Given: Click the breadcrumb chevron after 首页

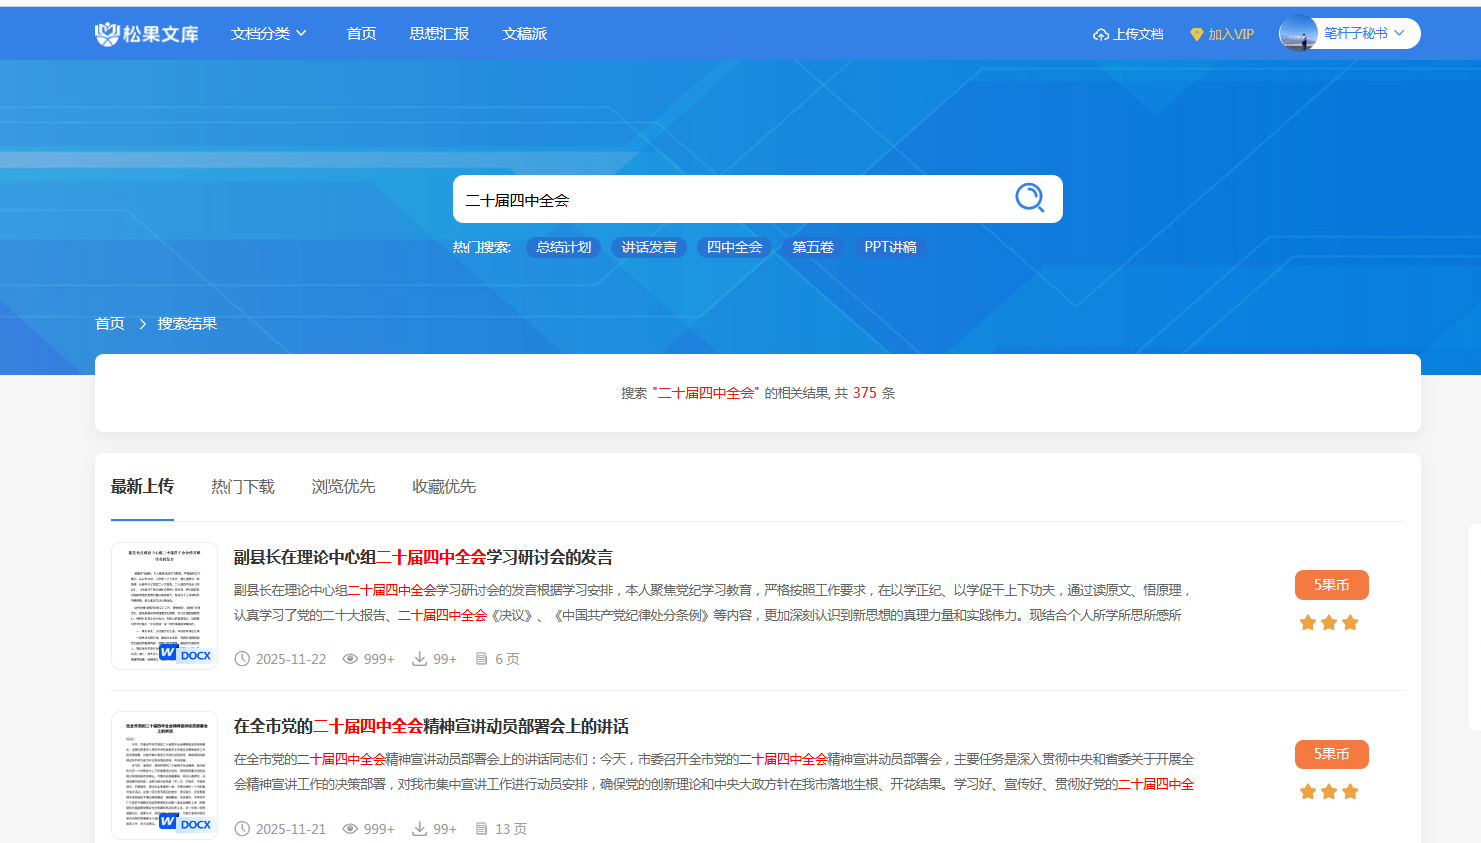Looking at the screenshot, I should pyautogui.click(x=143, y=324).
